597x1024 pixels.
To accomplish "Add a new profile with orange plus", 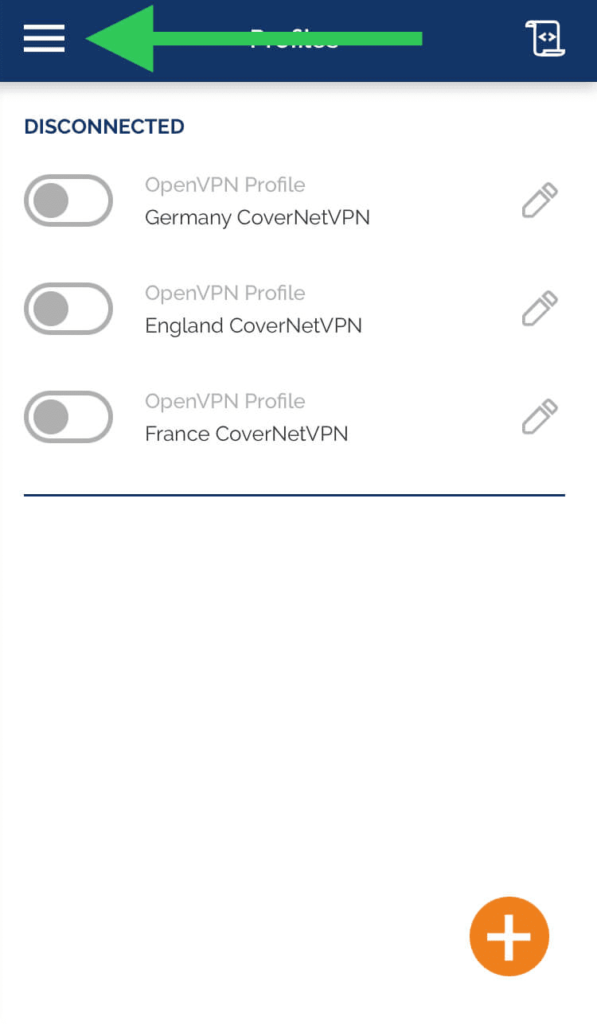I will 509,936.
